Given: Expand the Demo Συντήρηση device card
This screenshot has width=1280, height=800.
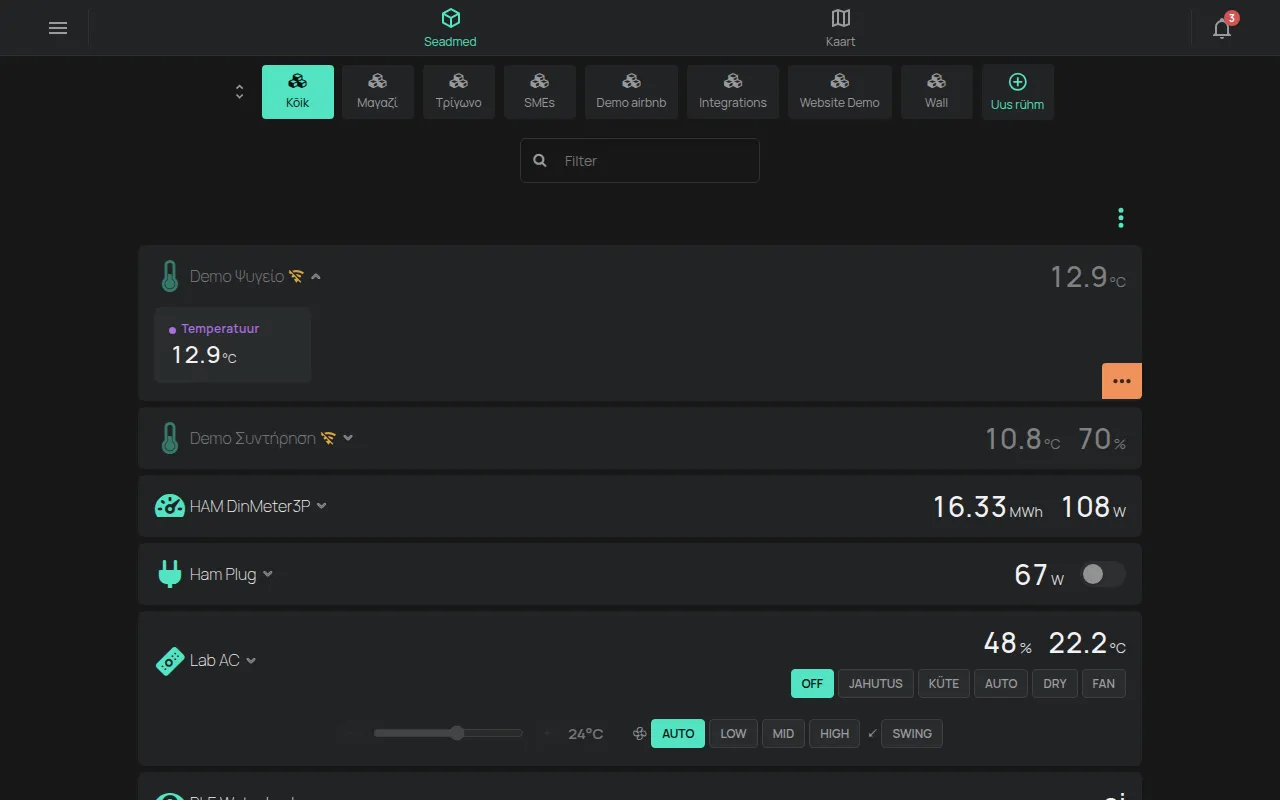Looking at the screenshot, I should [348, 438].
